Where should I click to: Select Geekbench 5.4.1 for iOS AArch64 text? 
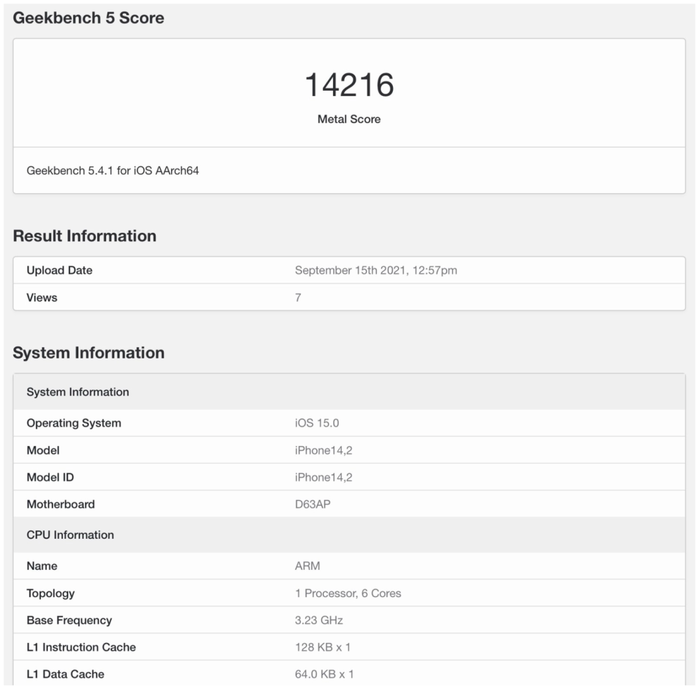[112, 171]
